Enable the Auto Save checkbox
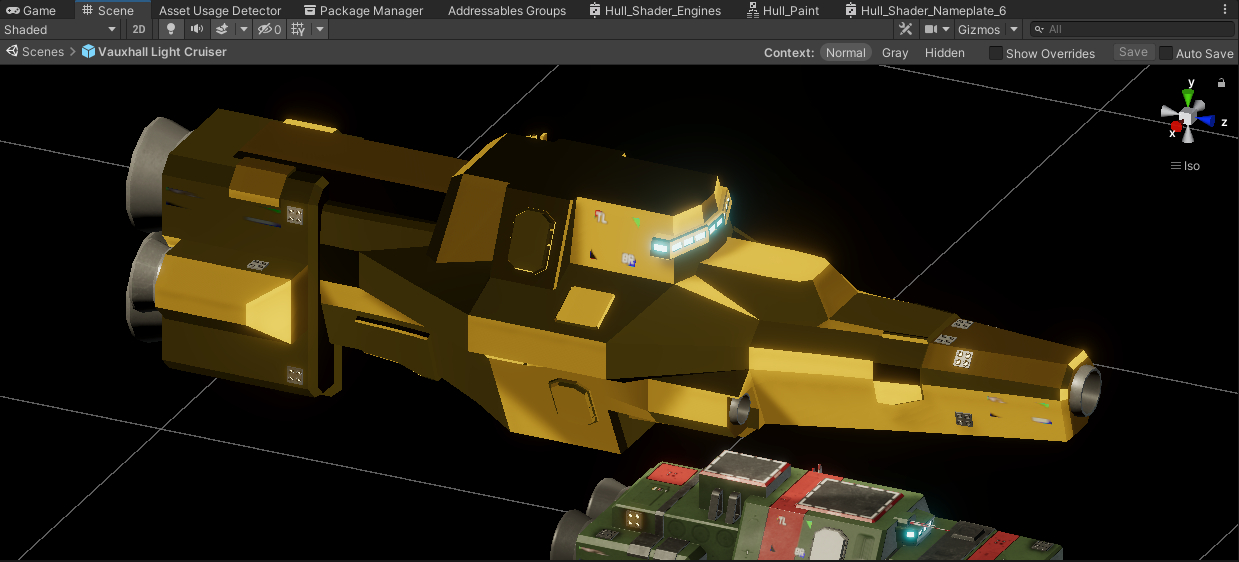 (x=1165, y=53)
